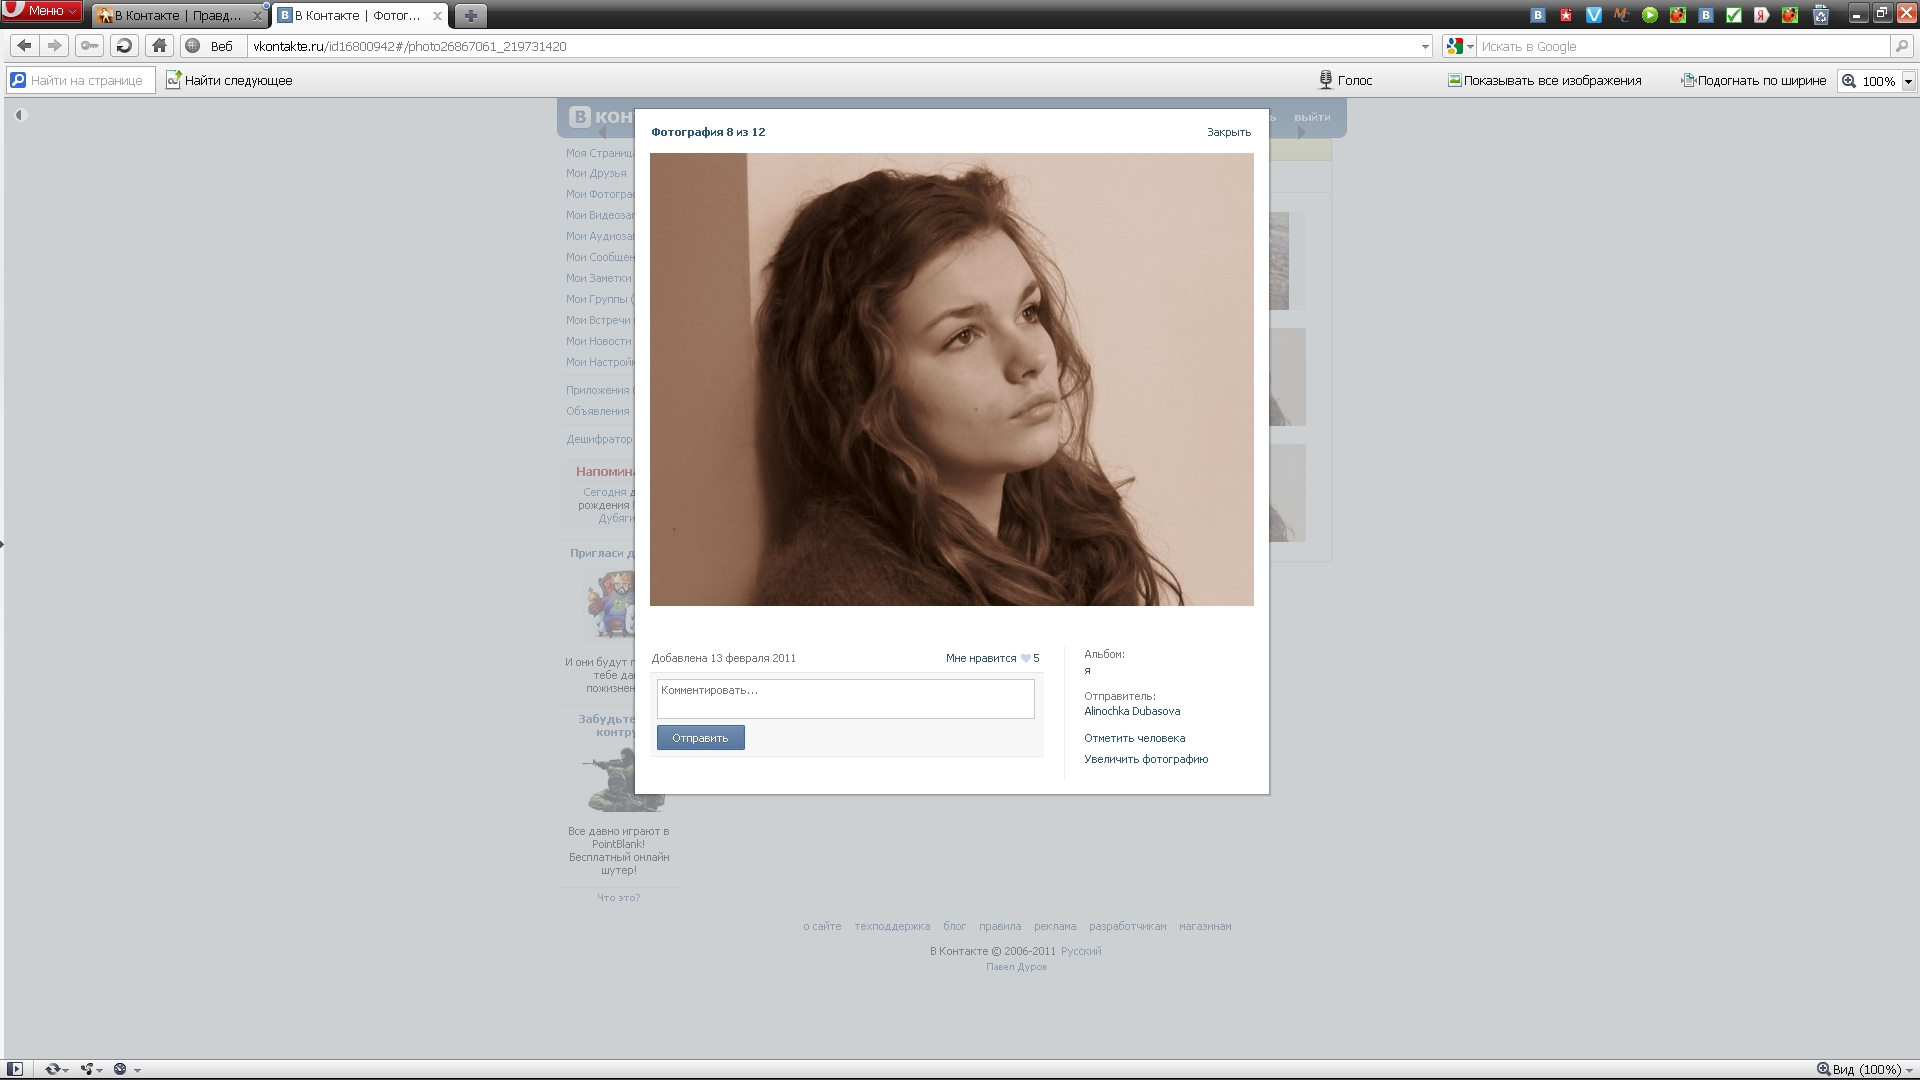The image size is (1920, 1080).
Task: Click Opera Turbo gauge icon in status bar
Action: click(x=120, y=1069)
